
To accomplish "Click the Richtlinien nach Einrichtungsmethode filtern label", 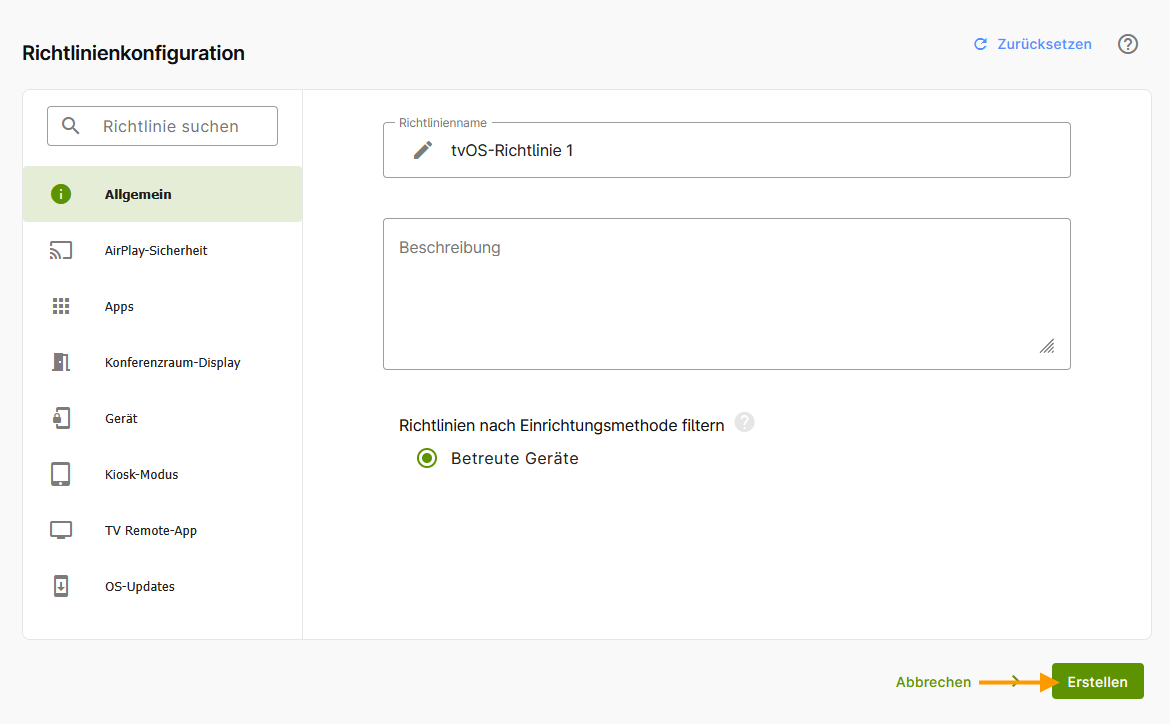I will coord(561,425).
